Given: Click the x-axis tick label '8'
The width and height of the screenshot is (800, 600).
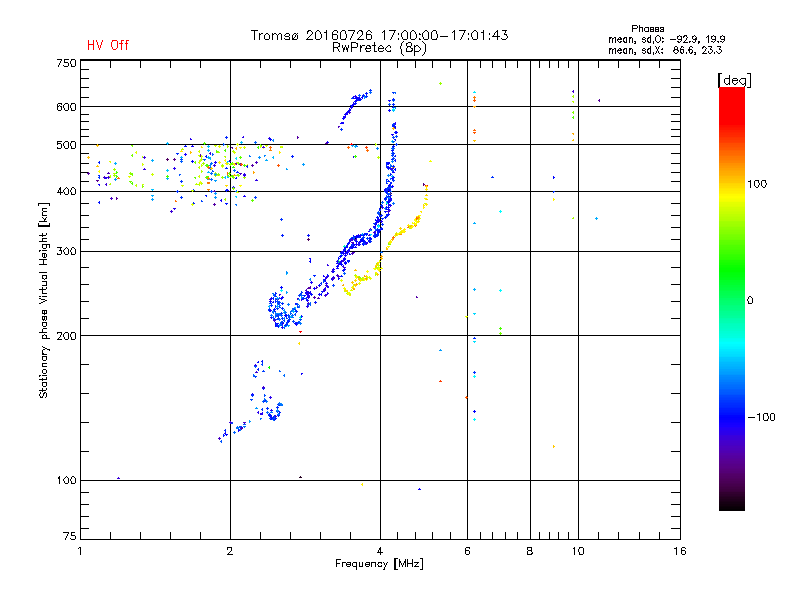Looking at the screenshot, I should click(530, 551).
